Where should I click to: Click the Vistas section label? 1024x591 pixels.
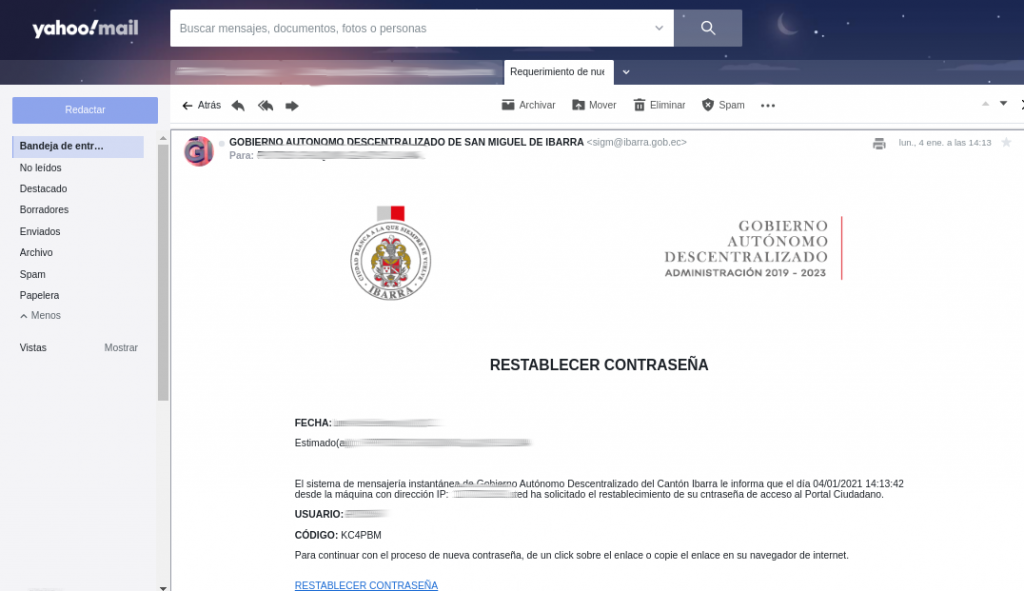click(33, 347)
